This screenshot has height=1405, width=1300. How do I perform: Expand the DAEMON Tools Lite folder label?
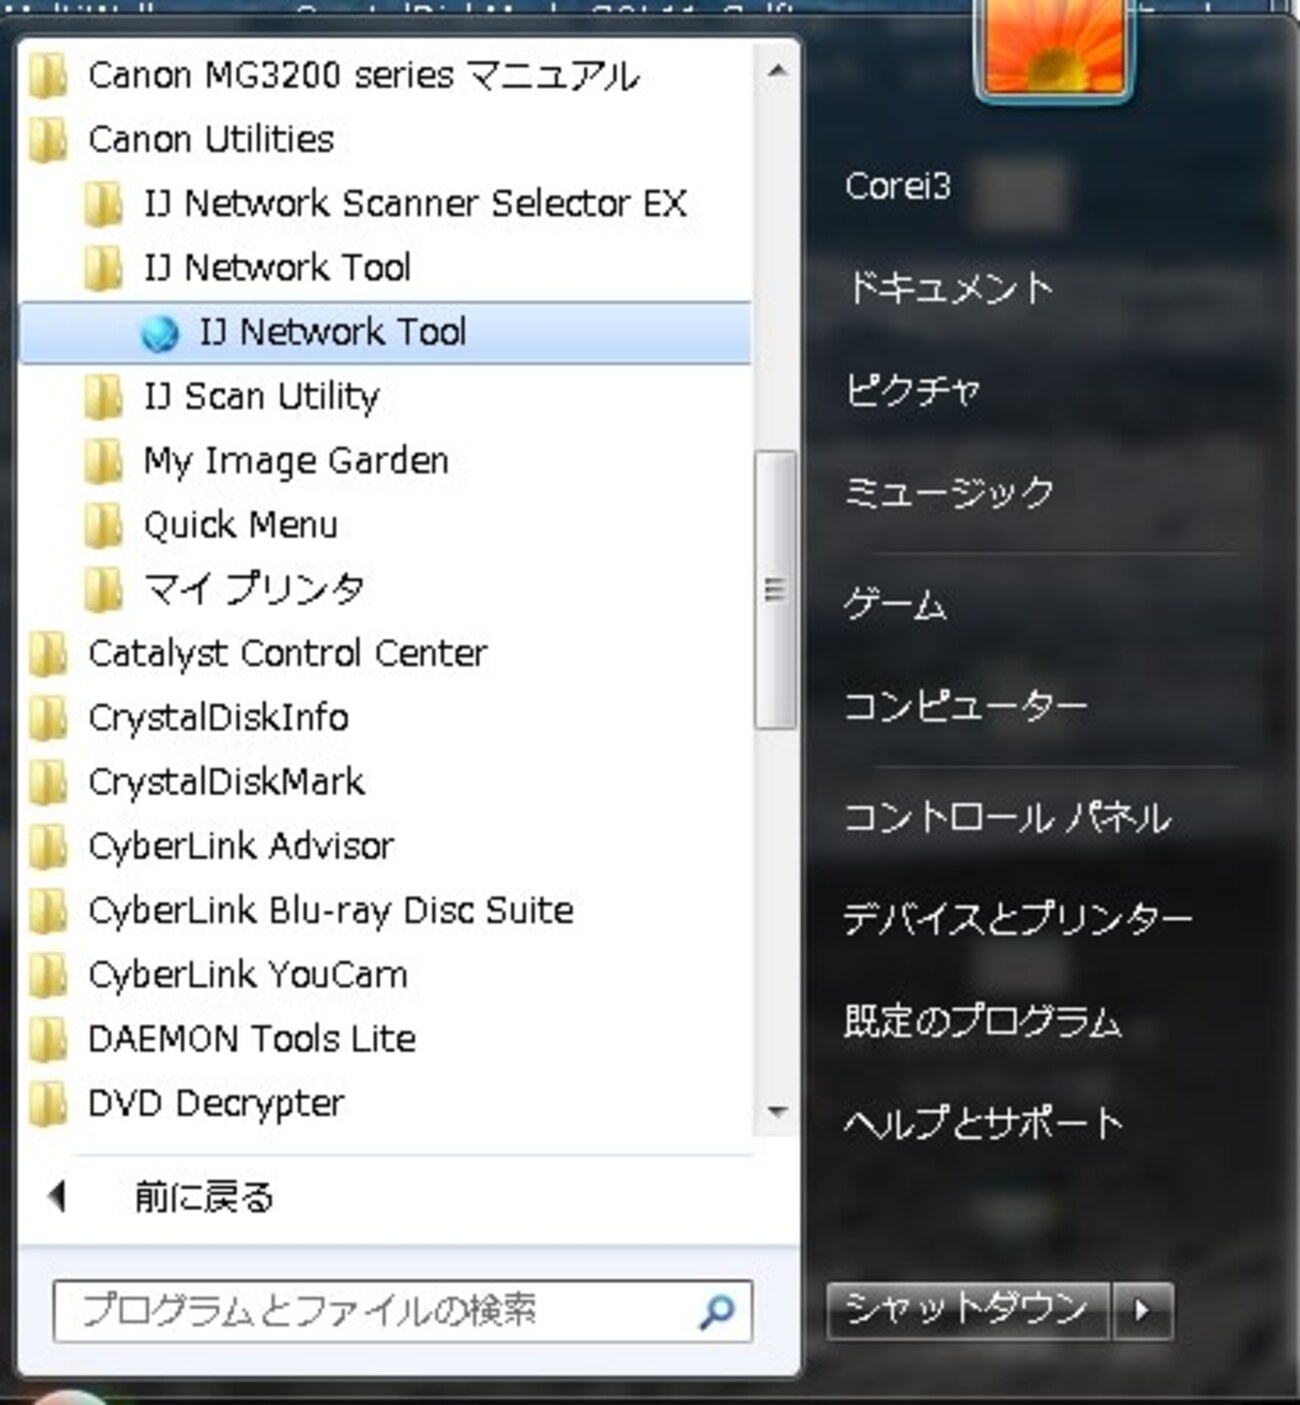tap(252, 1039)
